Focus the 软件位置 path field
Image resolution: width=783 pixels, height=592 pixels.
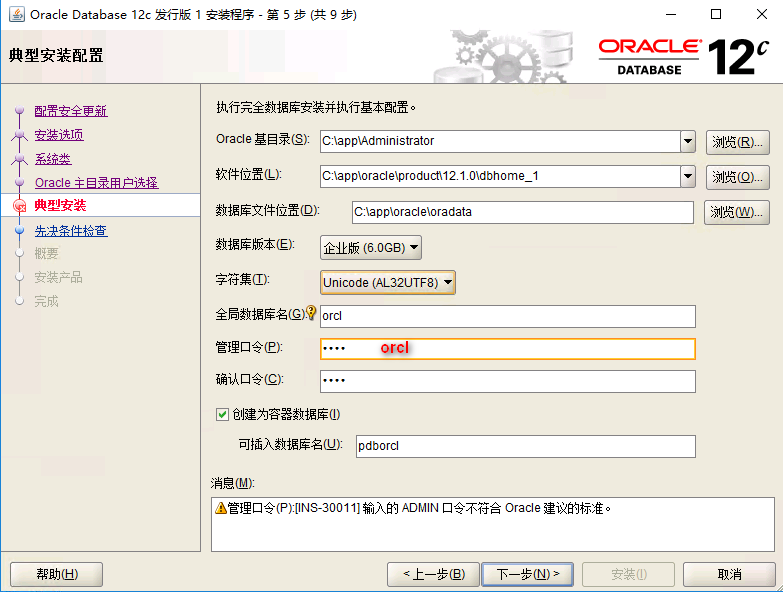[500, 176]
